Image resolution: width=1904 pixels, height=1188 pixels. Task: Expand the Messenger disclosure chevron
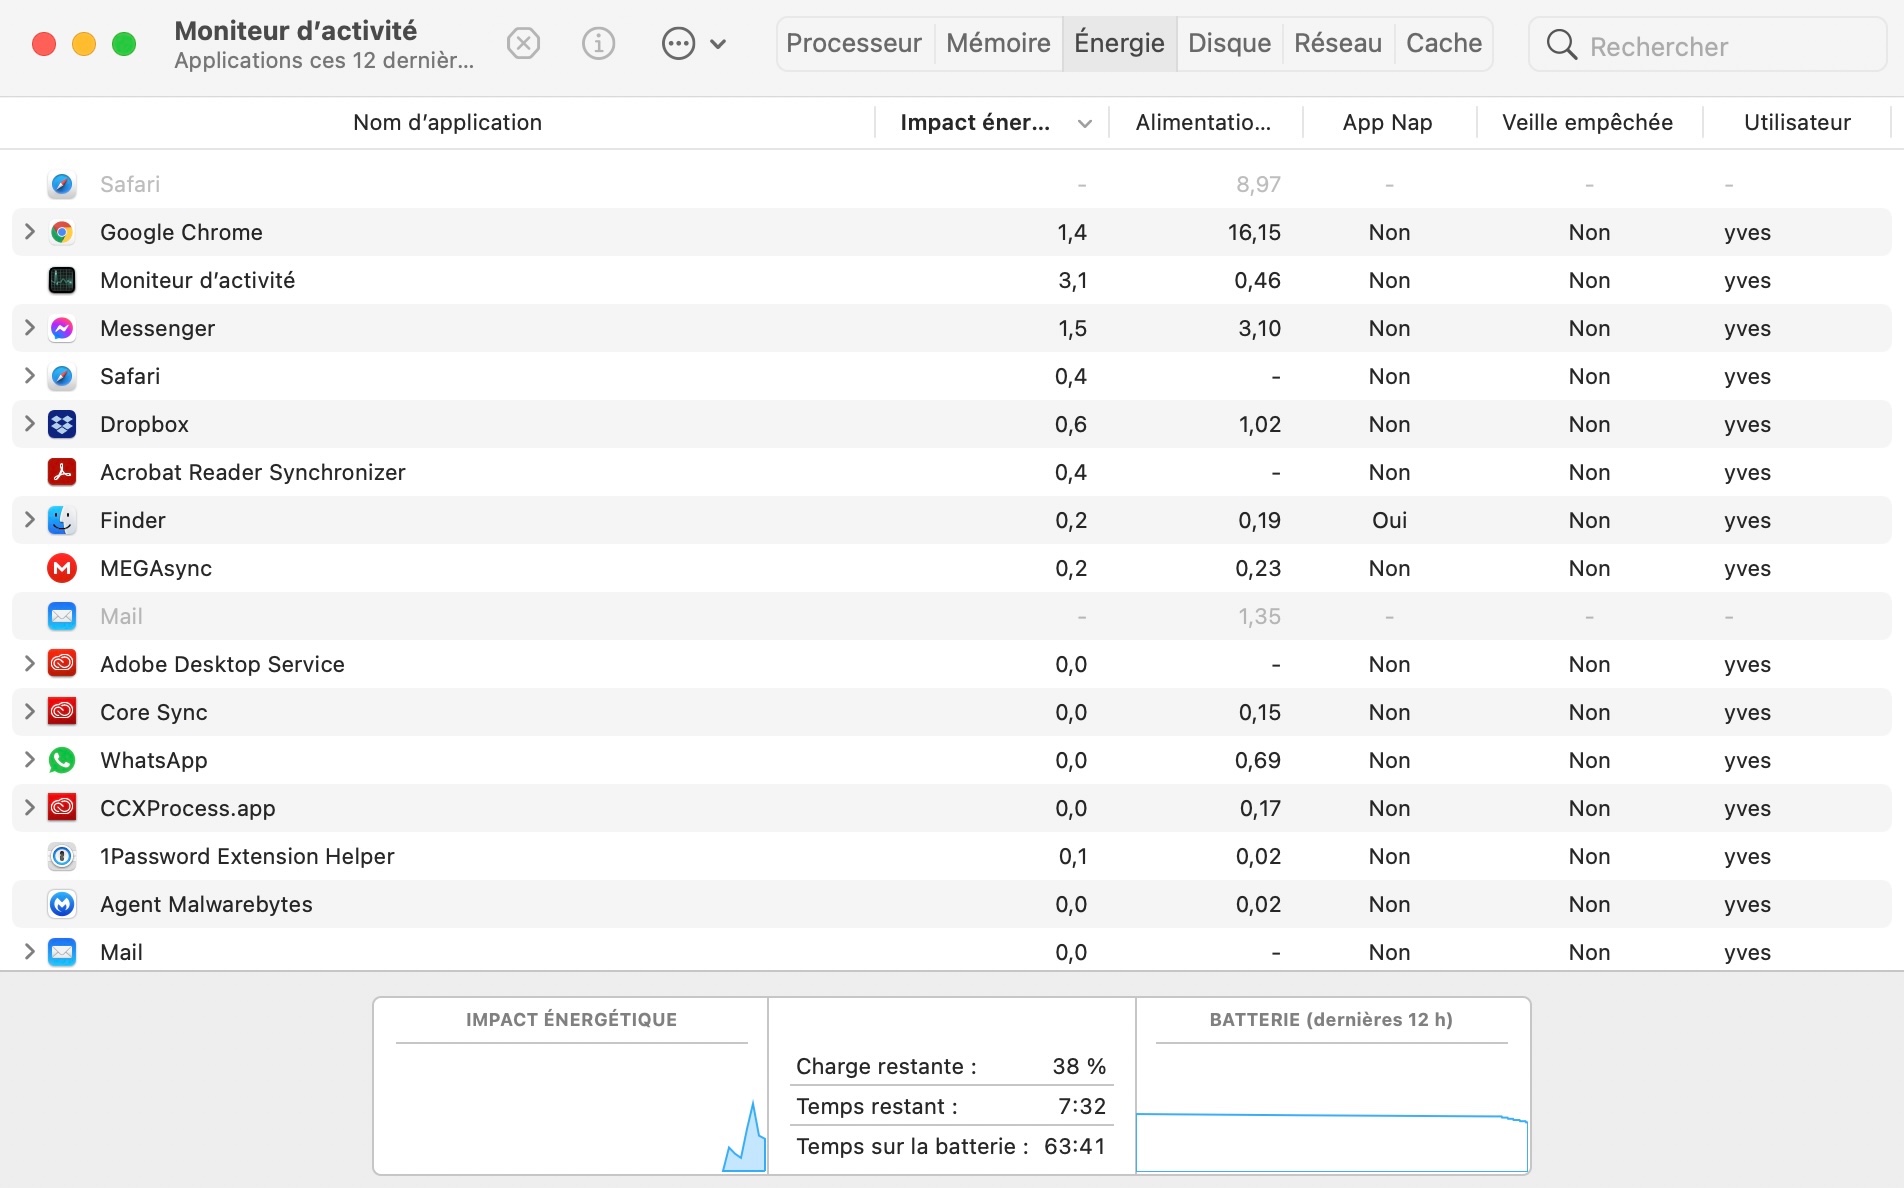[29, 328]
